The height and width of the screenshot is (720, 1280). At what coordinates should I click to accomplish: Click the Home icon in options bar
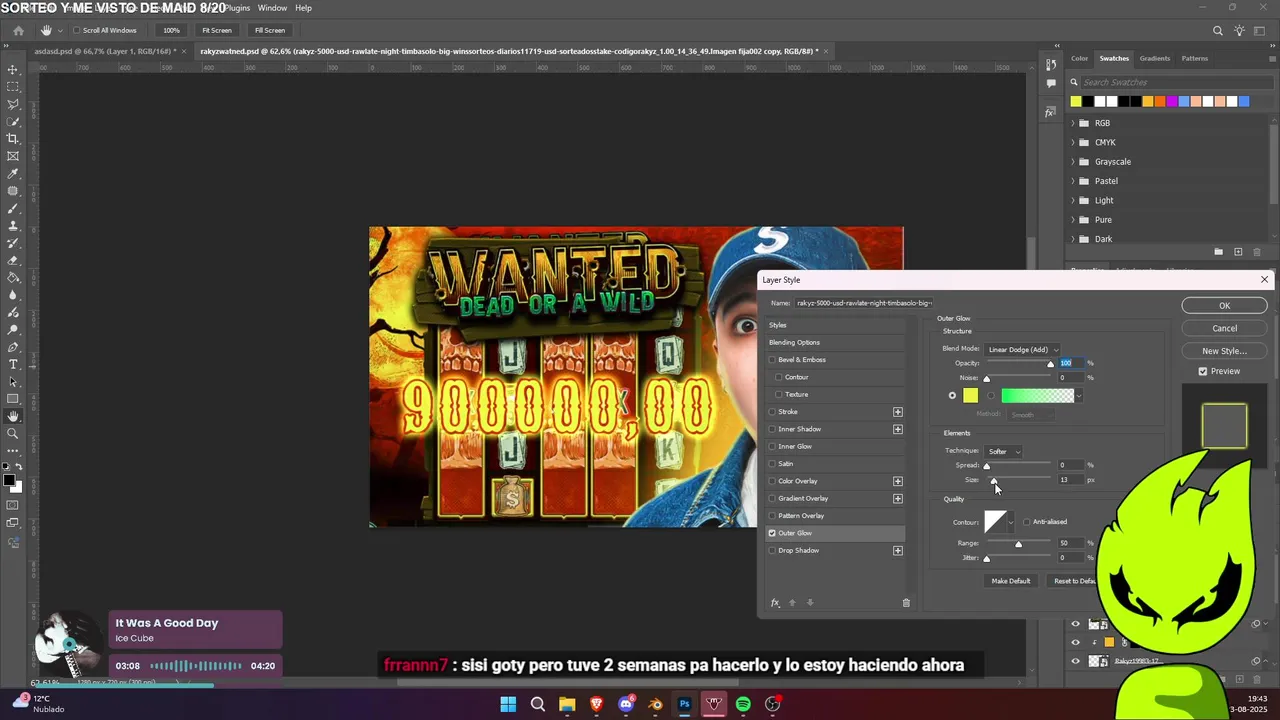(x=18, y=30)
